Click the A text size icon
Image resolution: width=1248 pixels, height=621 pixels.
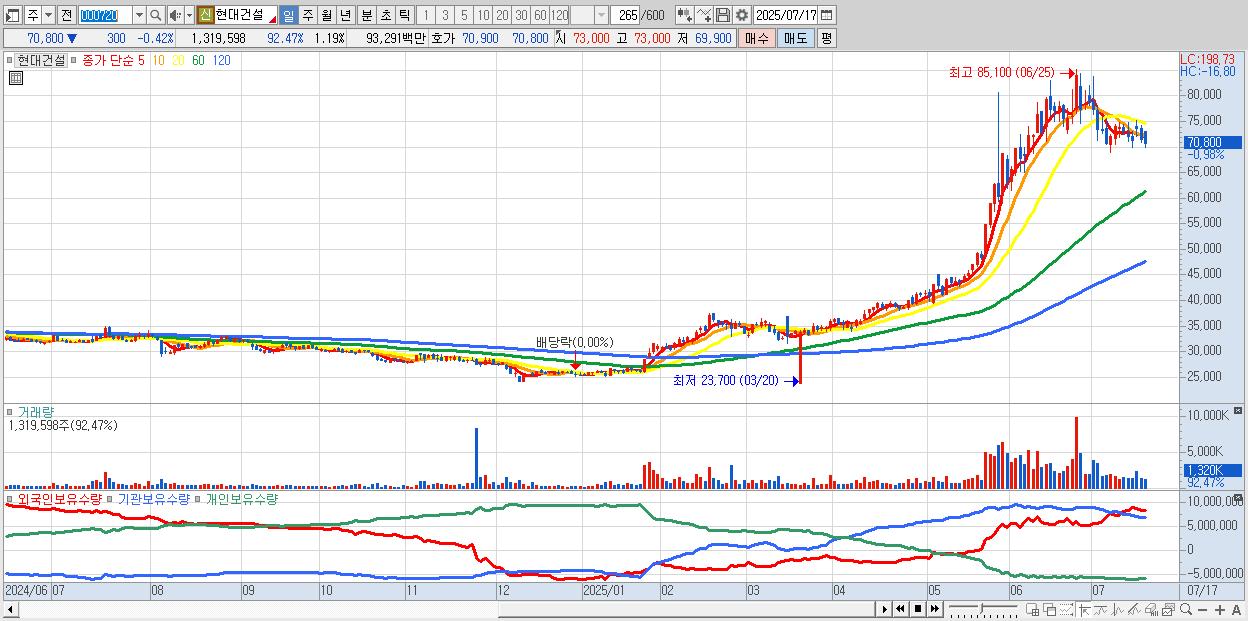tap(1236, 609)
